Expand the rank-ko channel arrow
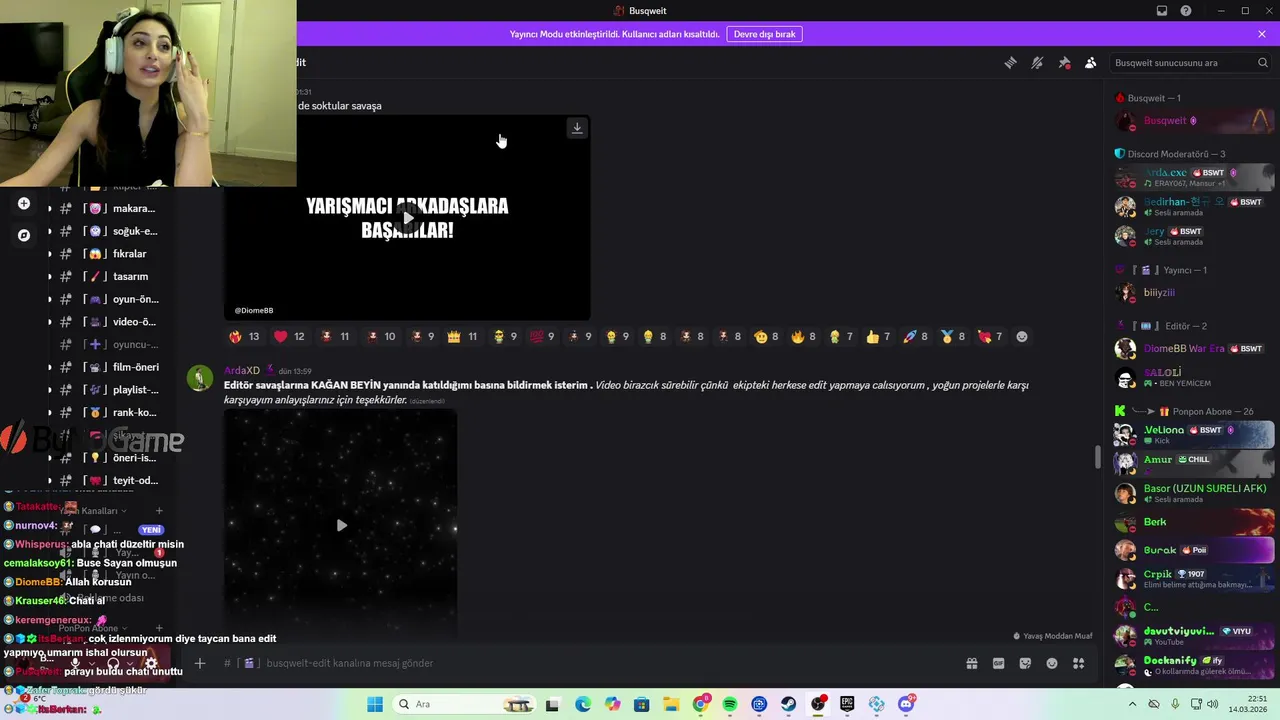This screenshot has height=720, width=1280. pyautogui.click(x=50, y=412)
